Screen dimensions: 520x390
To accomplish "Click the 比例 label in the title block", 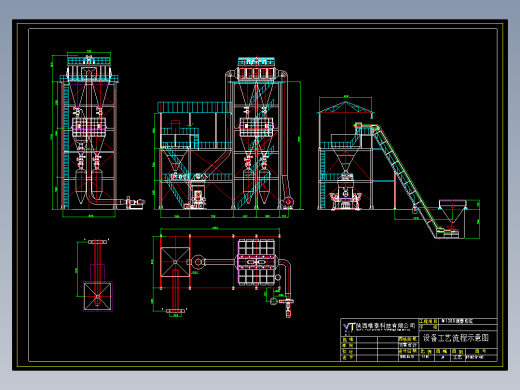I will [426, 351].
